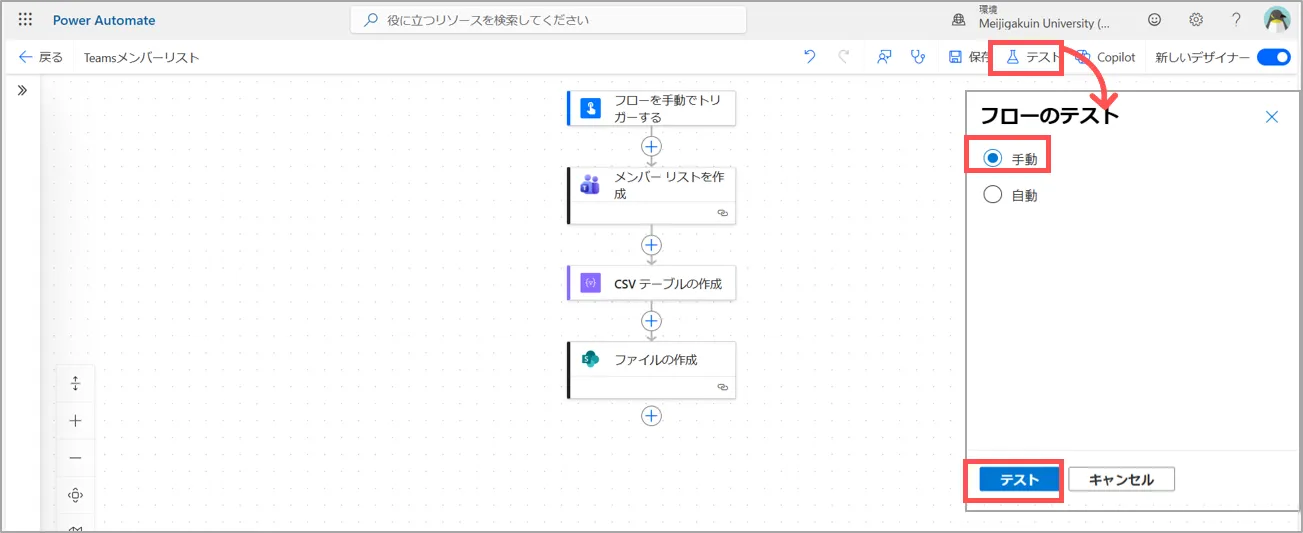Click the キャンセル button
The height and width of the screenshot is (533, 1303).
(1121, 480)
